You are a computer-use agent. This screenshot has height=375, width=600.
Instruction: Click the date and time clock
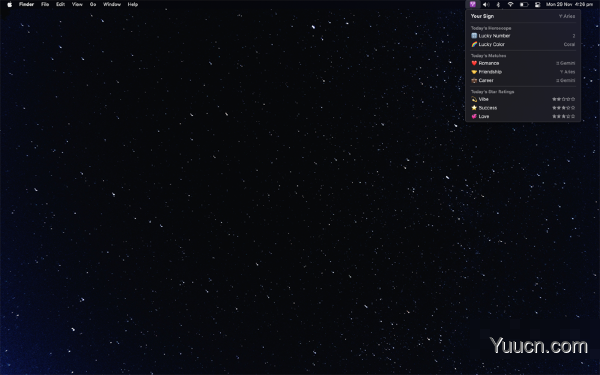pyautogui.click(x=569, y=5)
